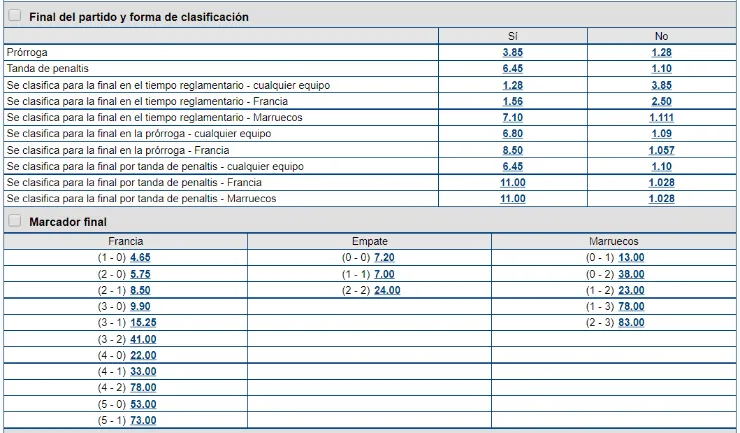The width and height of the screenshot is (740, 433).
Task: Click Sí 11.00 for penaltis Marruecos
Action: point(512,199)
